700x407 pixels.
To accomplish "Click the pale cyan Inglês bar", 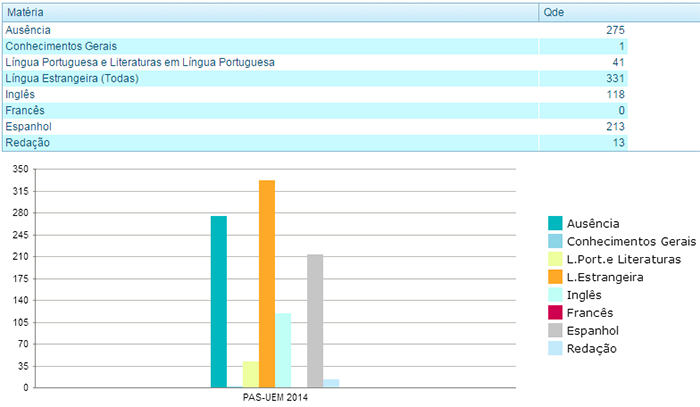I will 283,350.
